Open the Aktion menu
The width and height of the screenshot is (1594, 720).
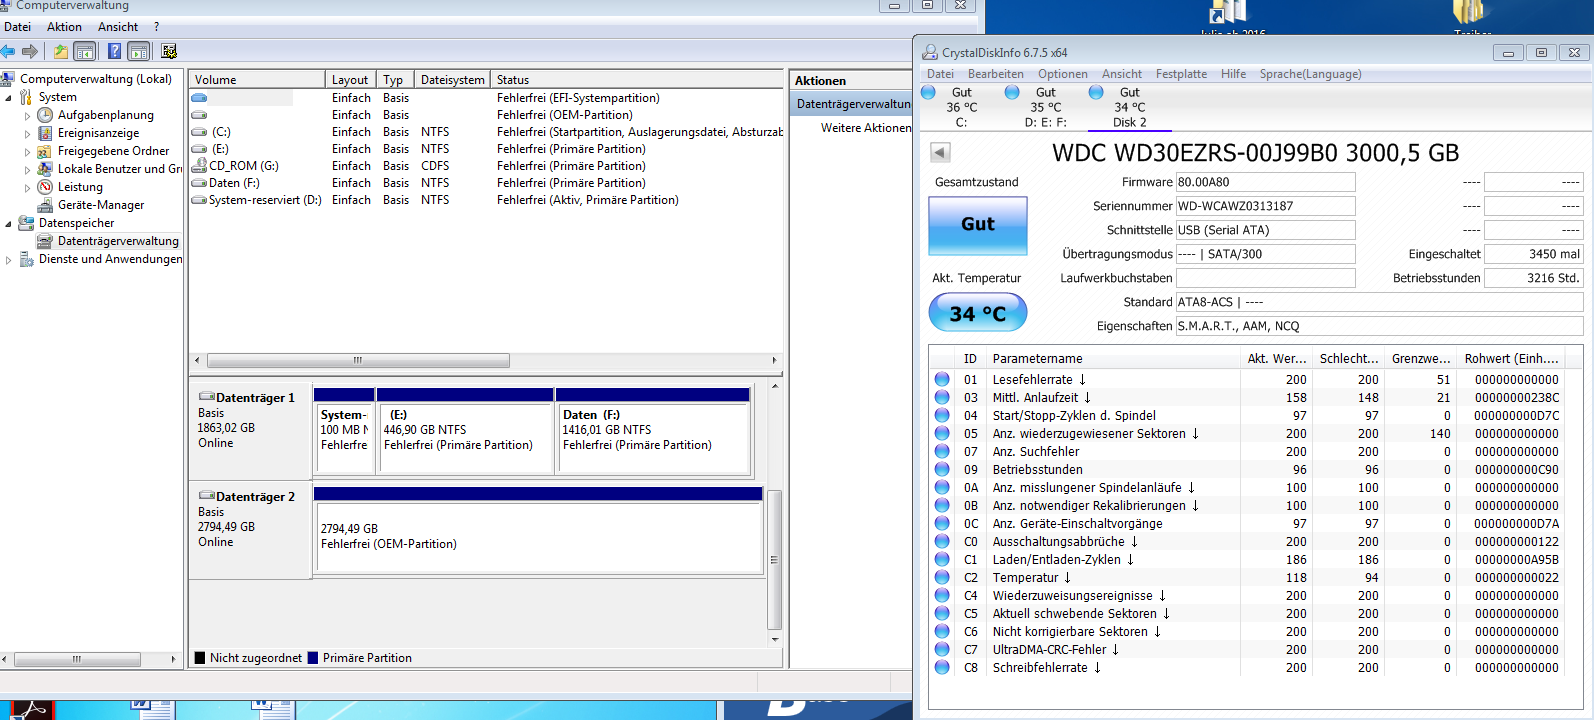(64, 27)
